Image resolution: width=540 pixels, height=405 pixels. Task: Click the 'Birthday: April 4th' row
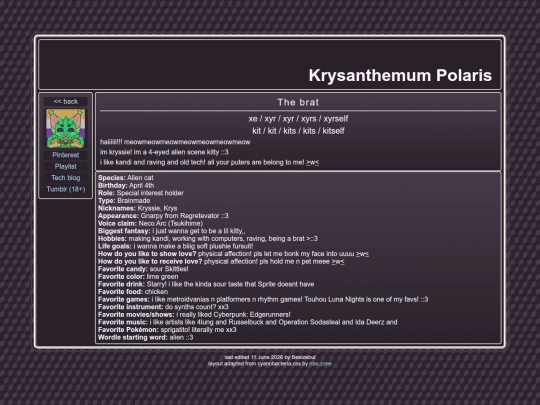pos(126,185)
